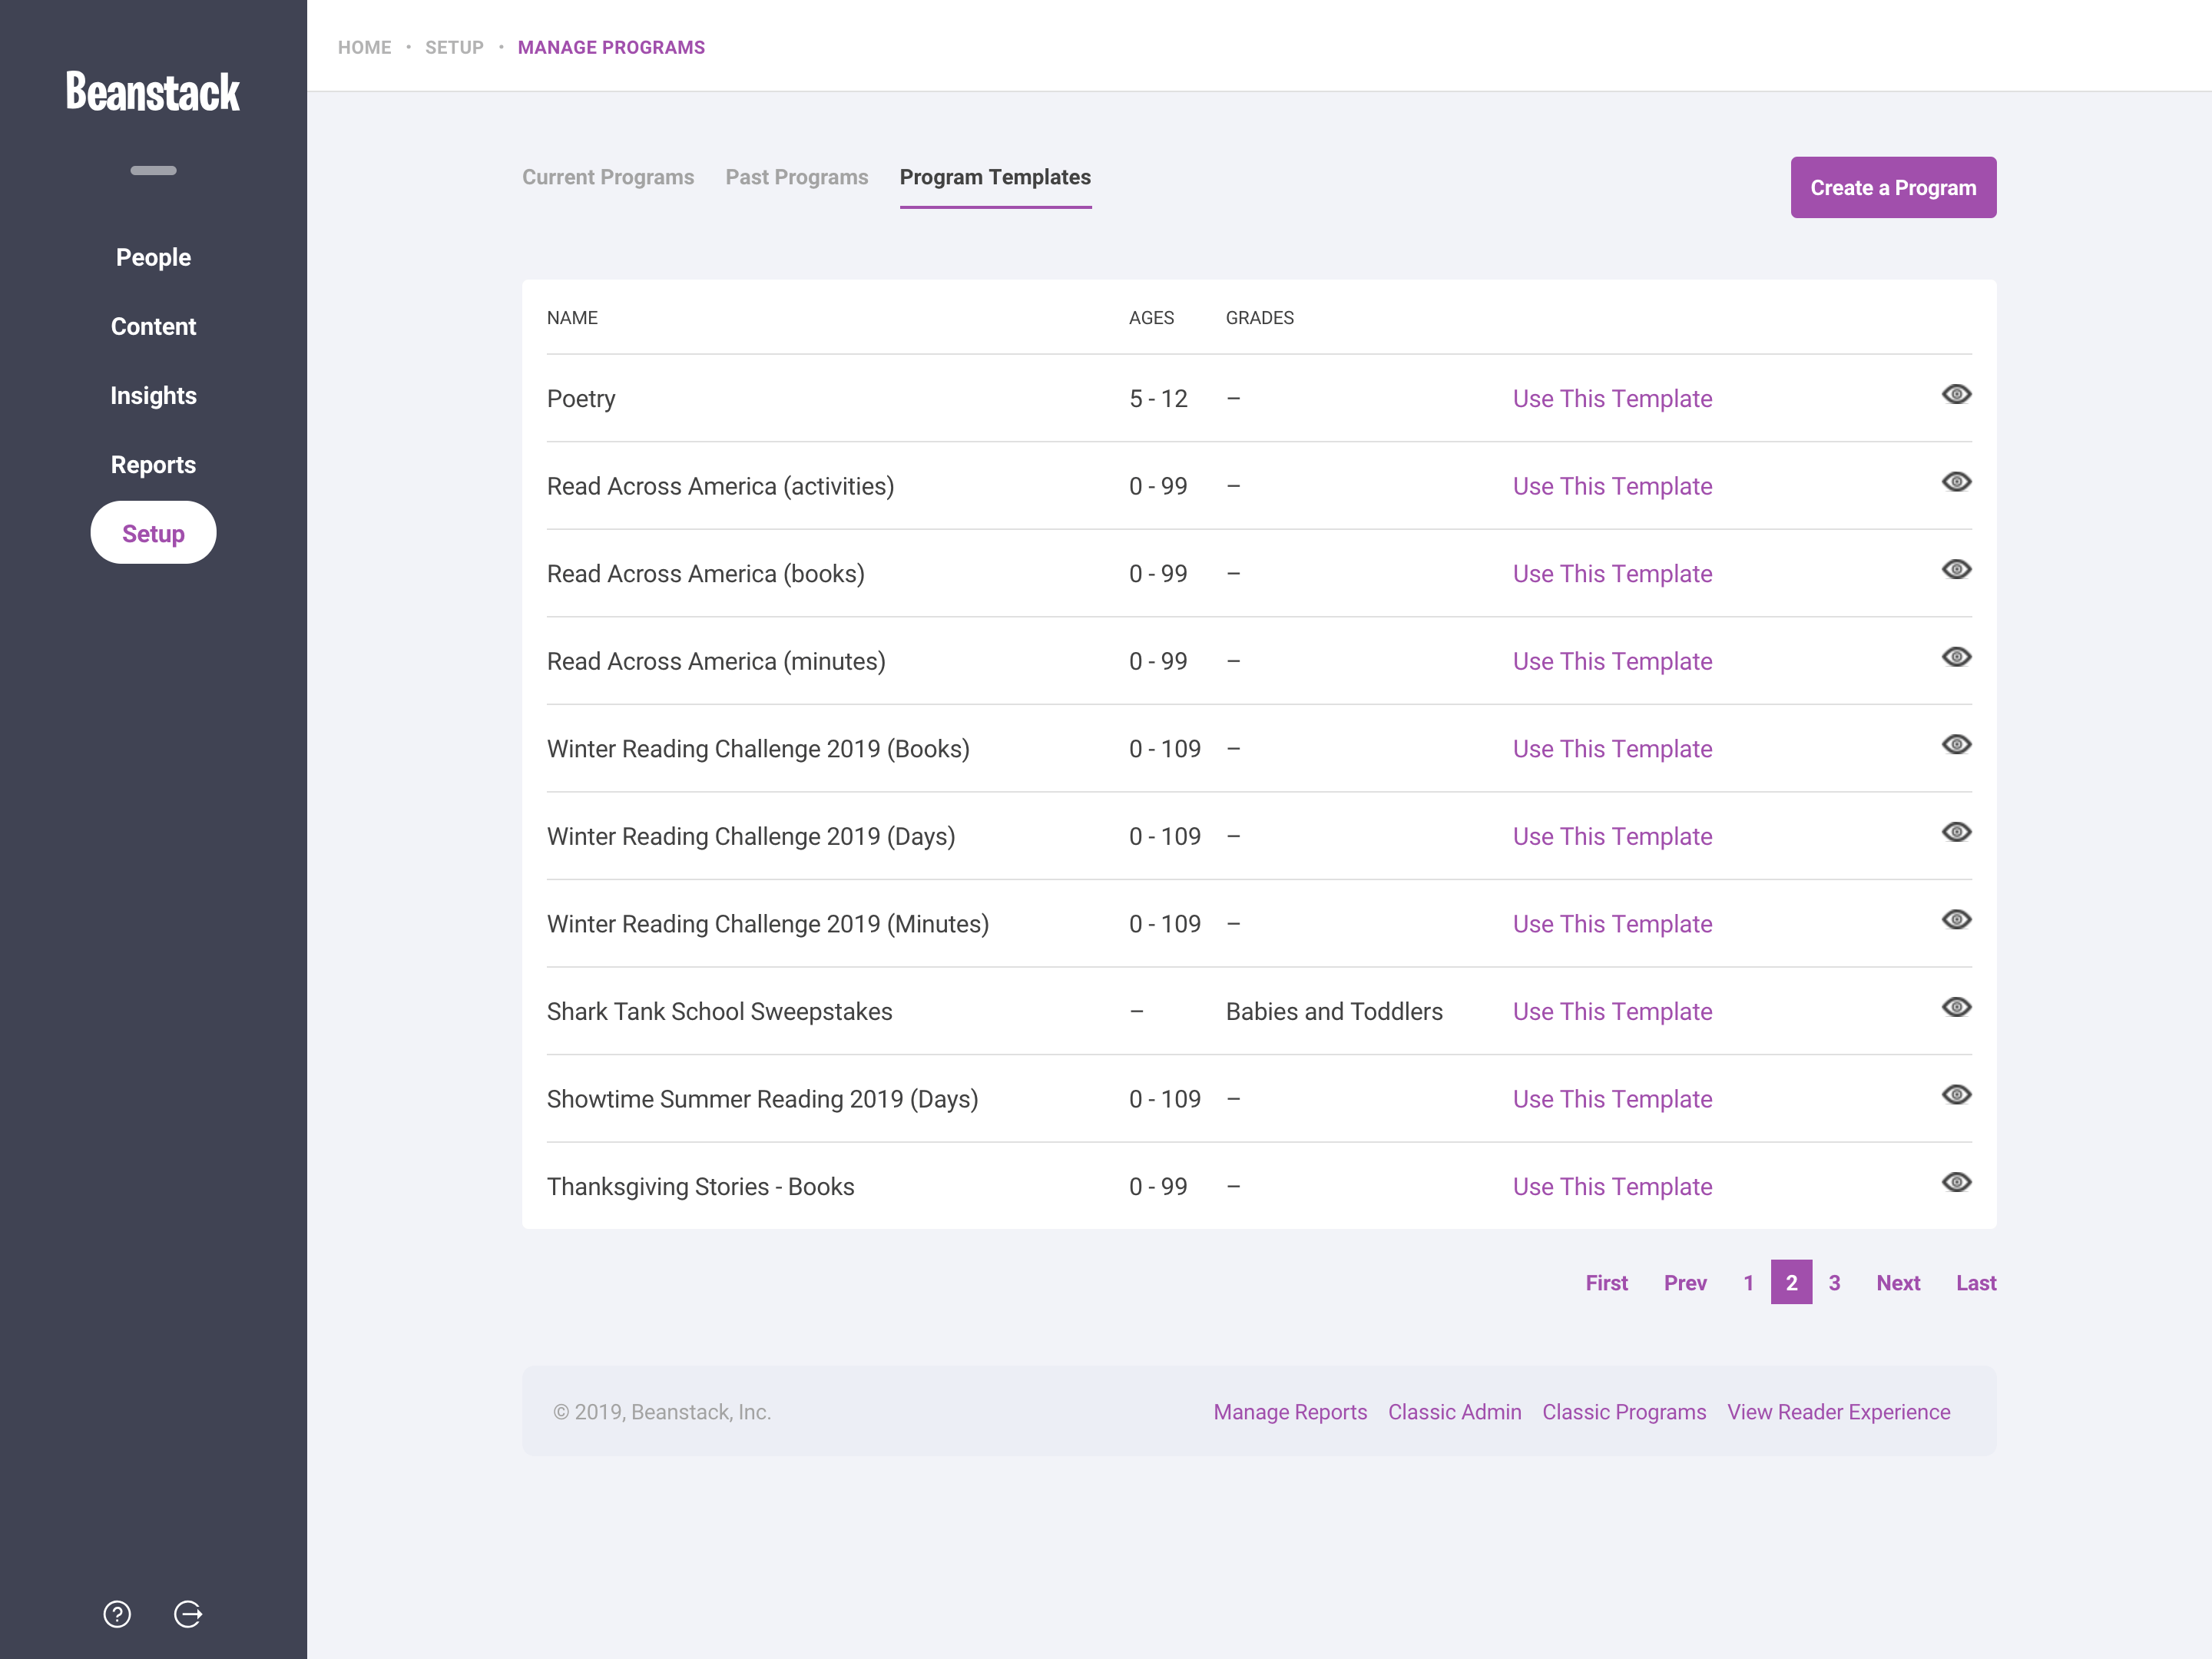Click the '5 - 12' ages cell
2212x1659 pixels.
point(1158,398)
